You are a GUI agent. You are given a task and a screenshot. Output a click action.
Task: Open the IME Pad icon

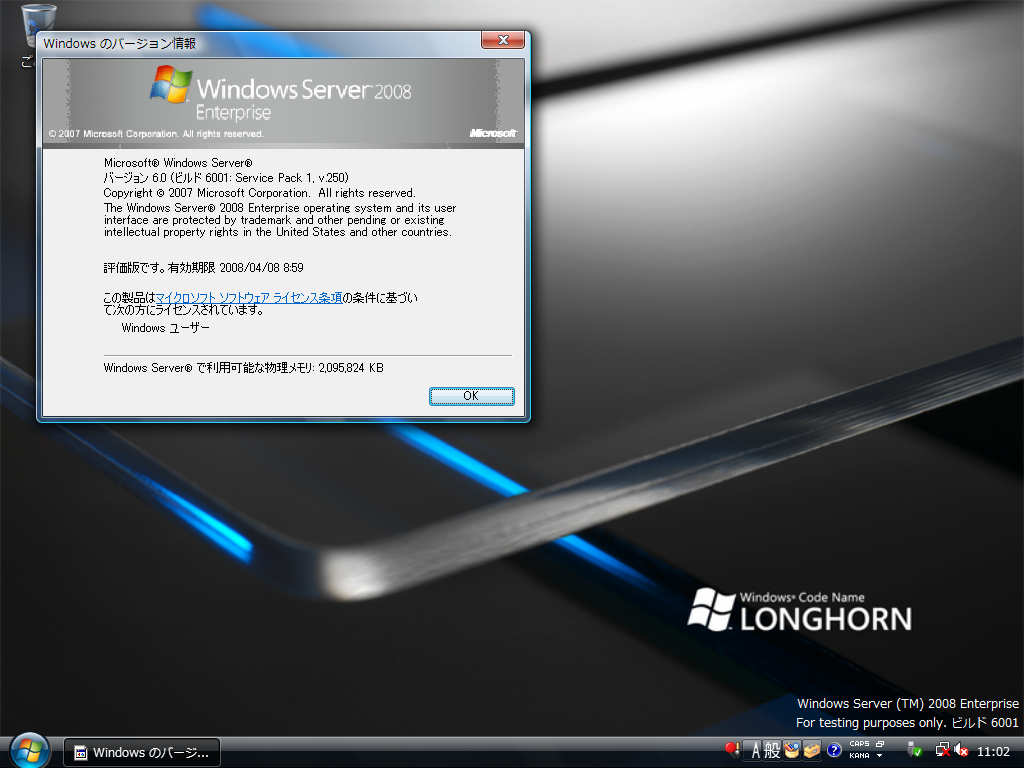pyautogui.click(x=792, y=750)
